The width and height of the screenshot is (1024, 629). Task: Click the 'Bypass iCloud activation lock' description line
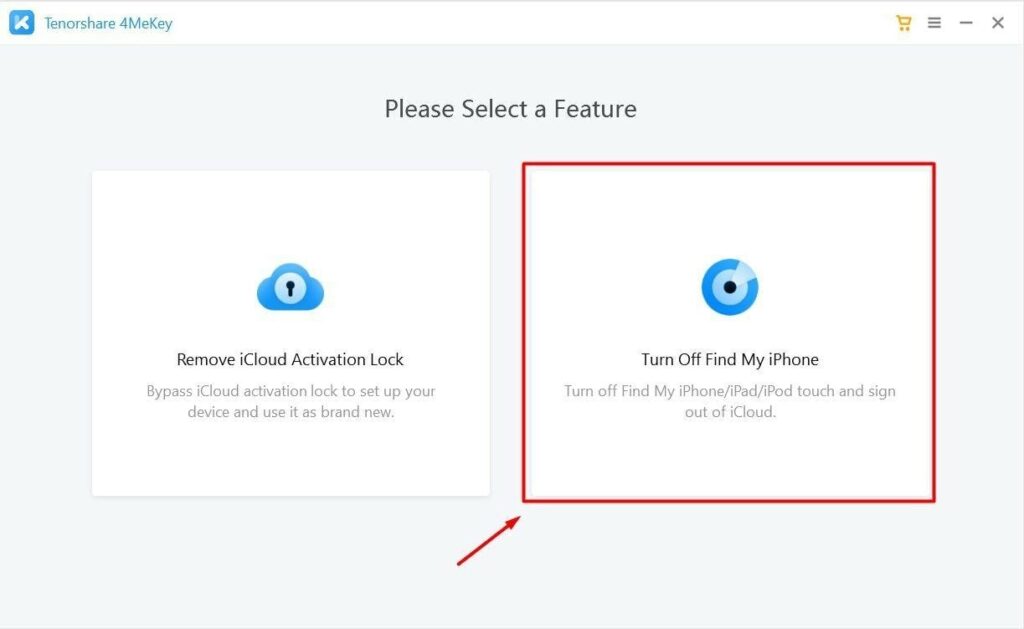(291, 391)
